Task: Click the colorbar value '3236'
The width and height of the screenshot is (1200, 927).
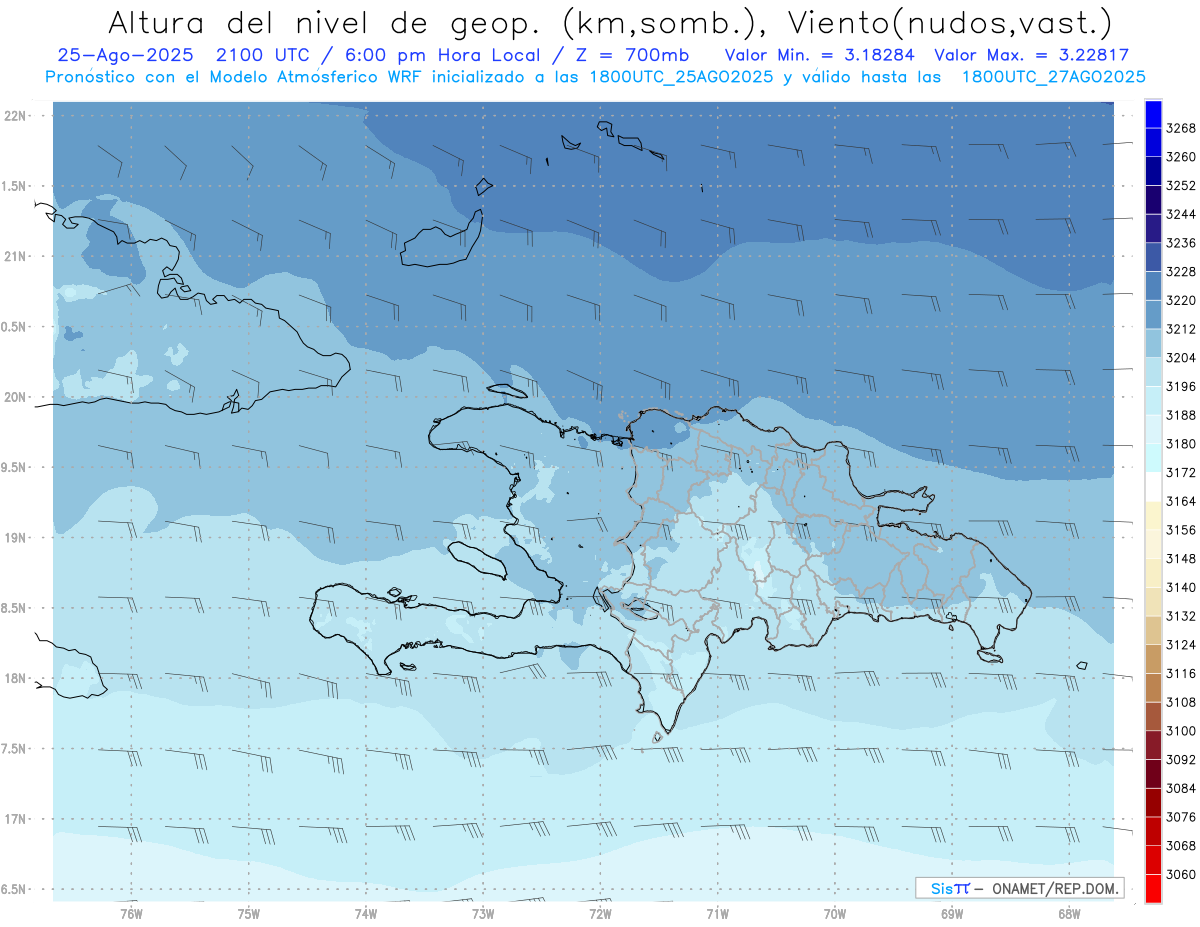Action: 1181,243
